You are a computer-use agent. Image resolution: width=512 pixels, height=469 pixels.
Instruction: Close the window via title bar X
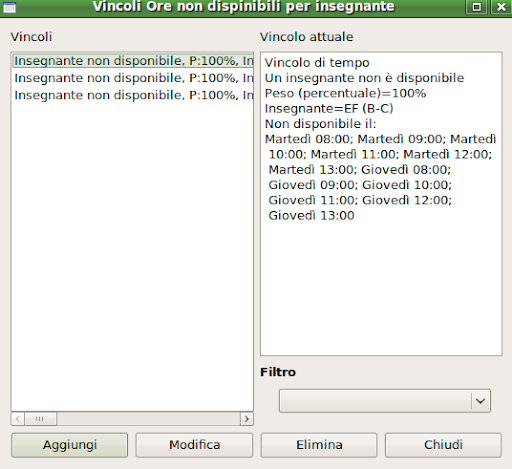(x=501, y=7)
